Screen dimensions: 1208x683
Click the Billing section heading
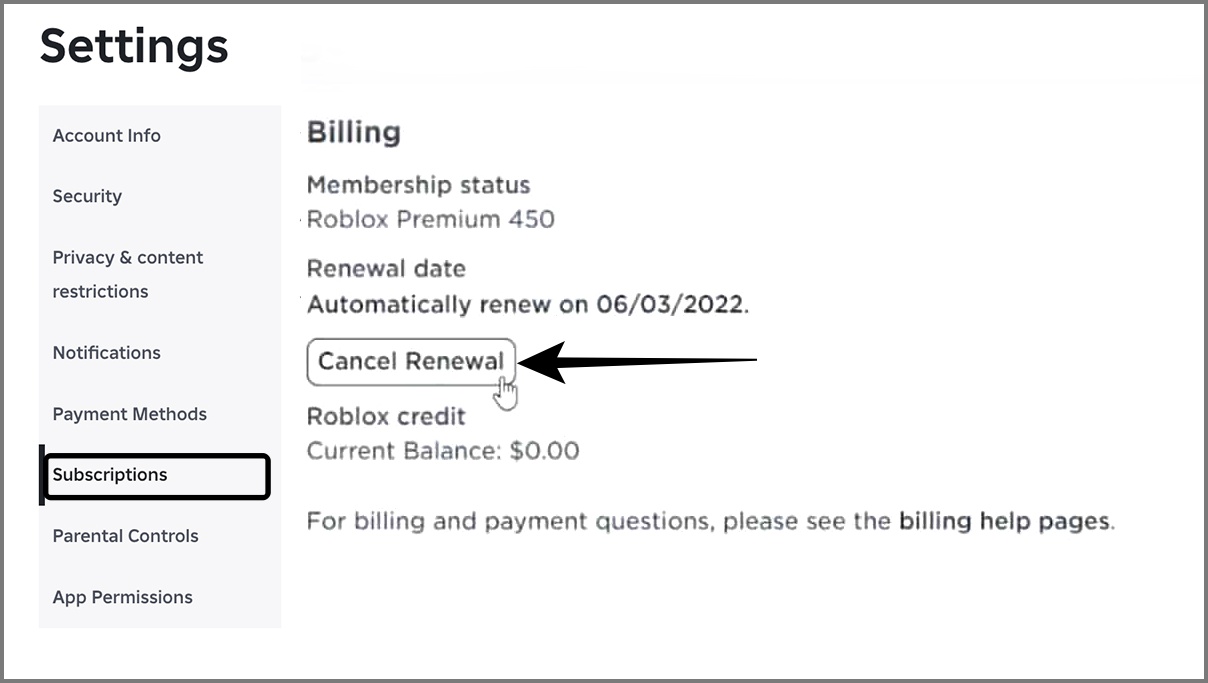354,131
